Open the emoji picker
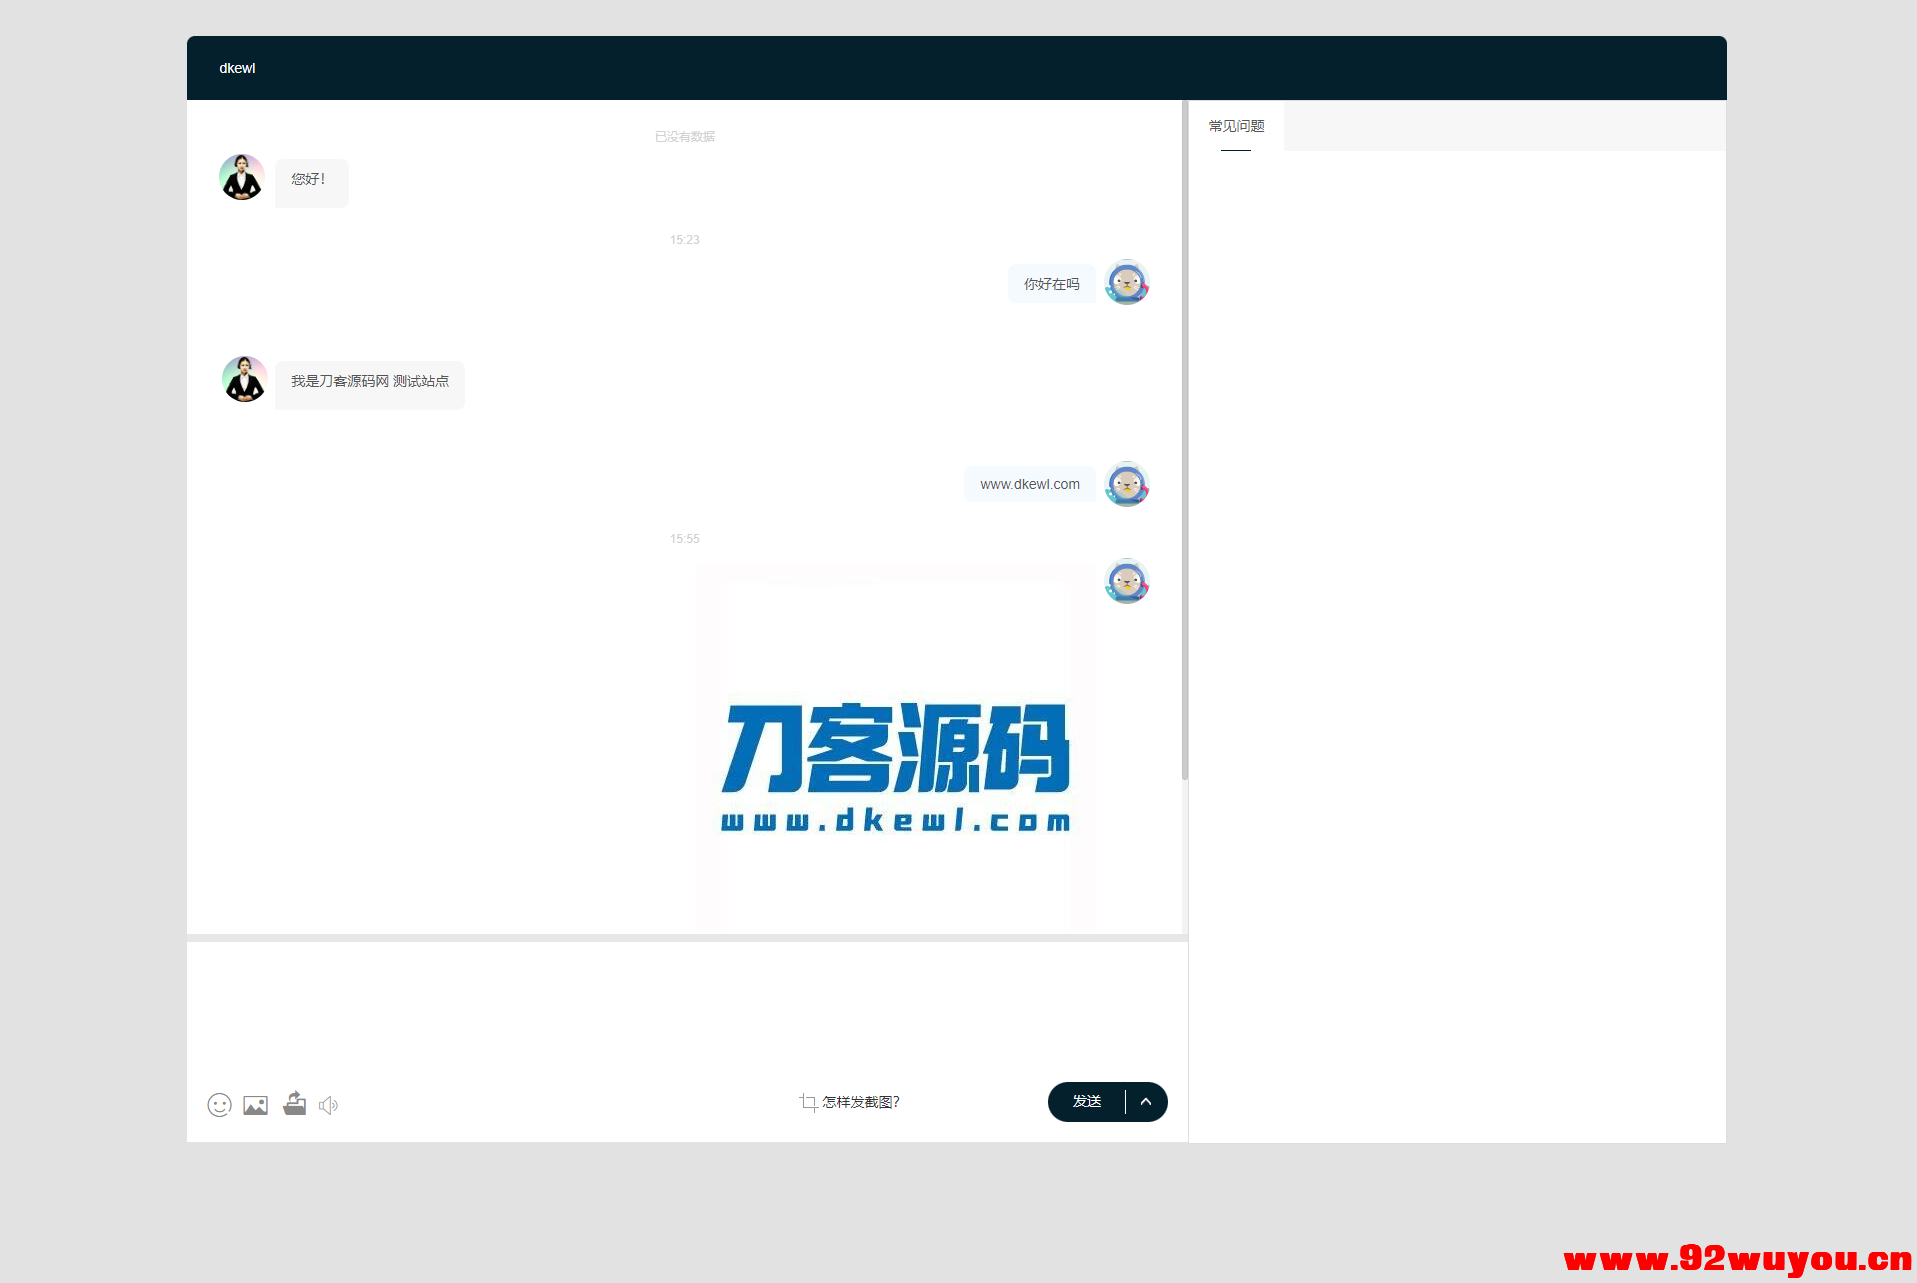This screenshot has width=1917, height=1283. tap(219, 1105)
